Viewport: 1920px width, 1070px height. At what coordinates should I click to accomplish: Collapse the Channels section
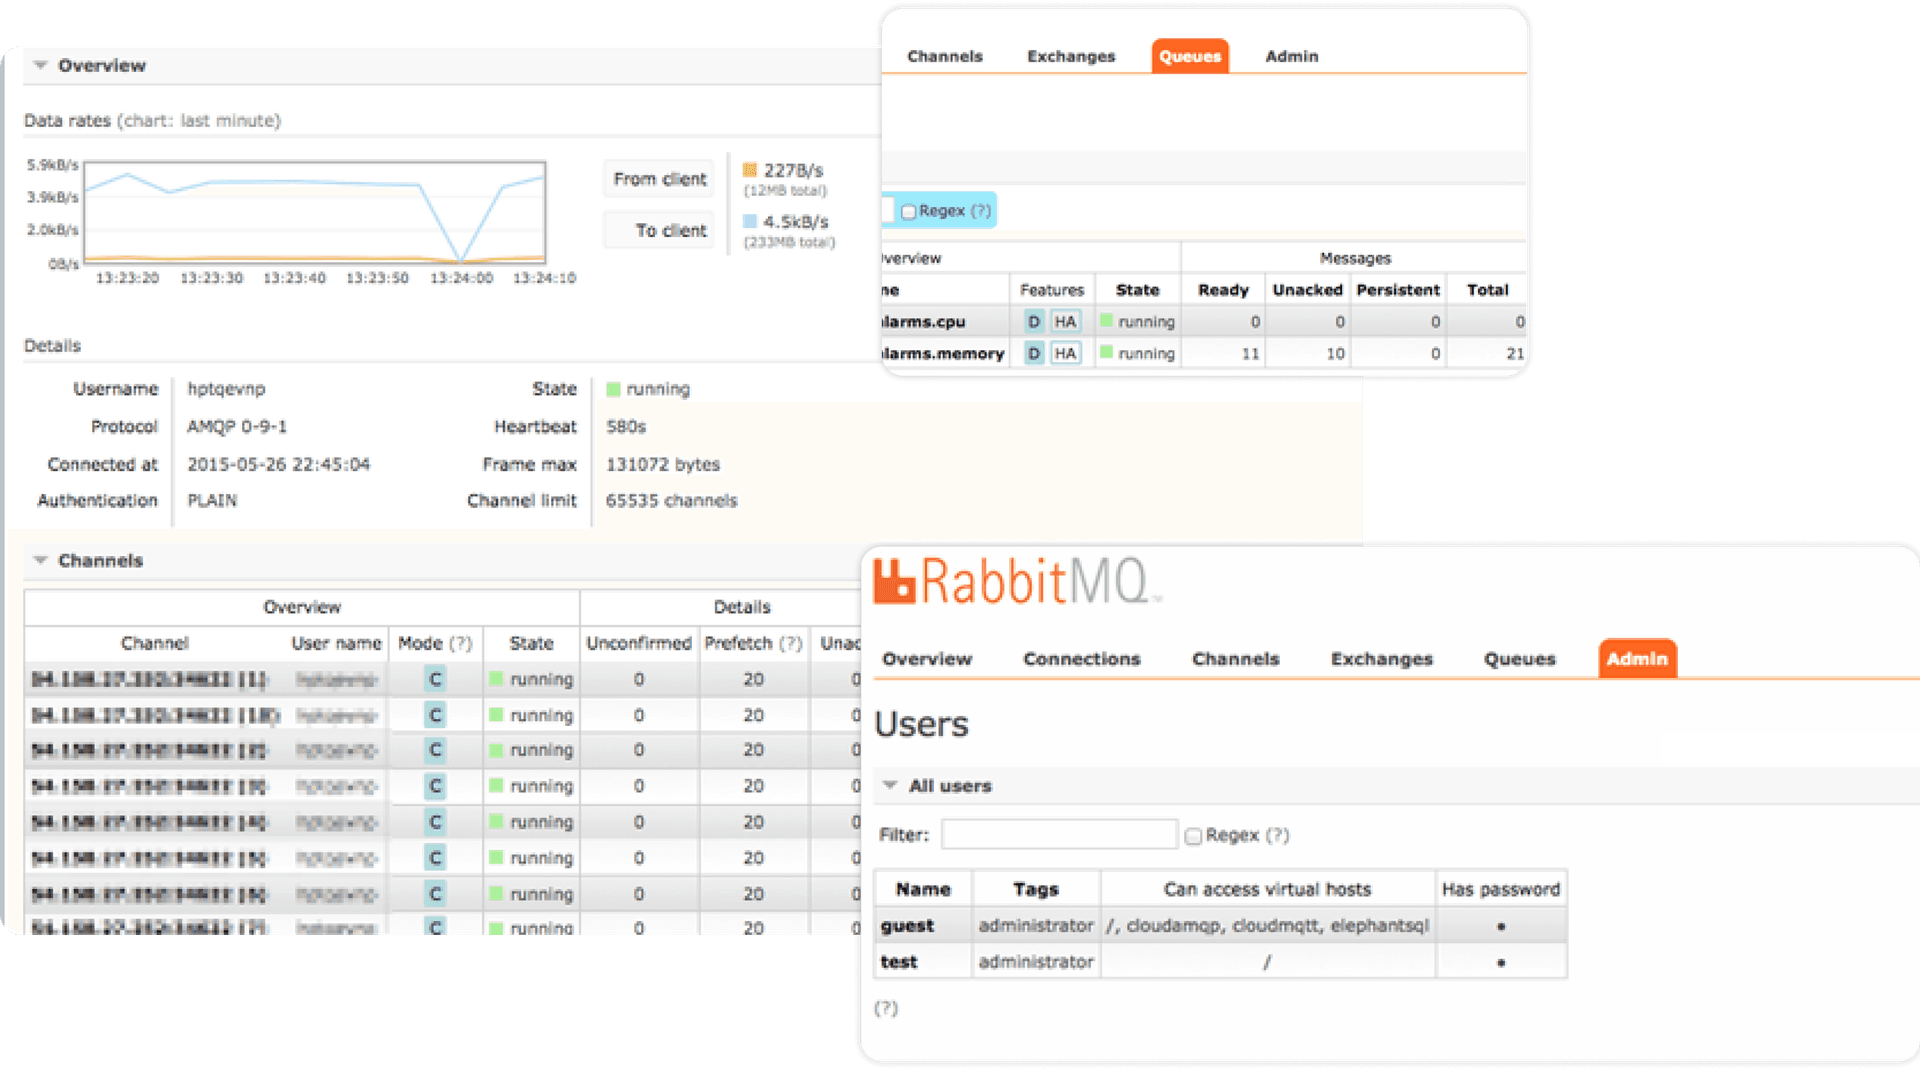click(x=41, y=561)
